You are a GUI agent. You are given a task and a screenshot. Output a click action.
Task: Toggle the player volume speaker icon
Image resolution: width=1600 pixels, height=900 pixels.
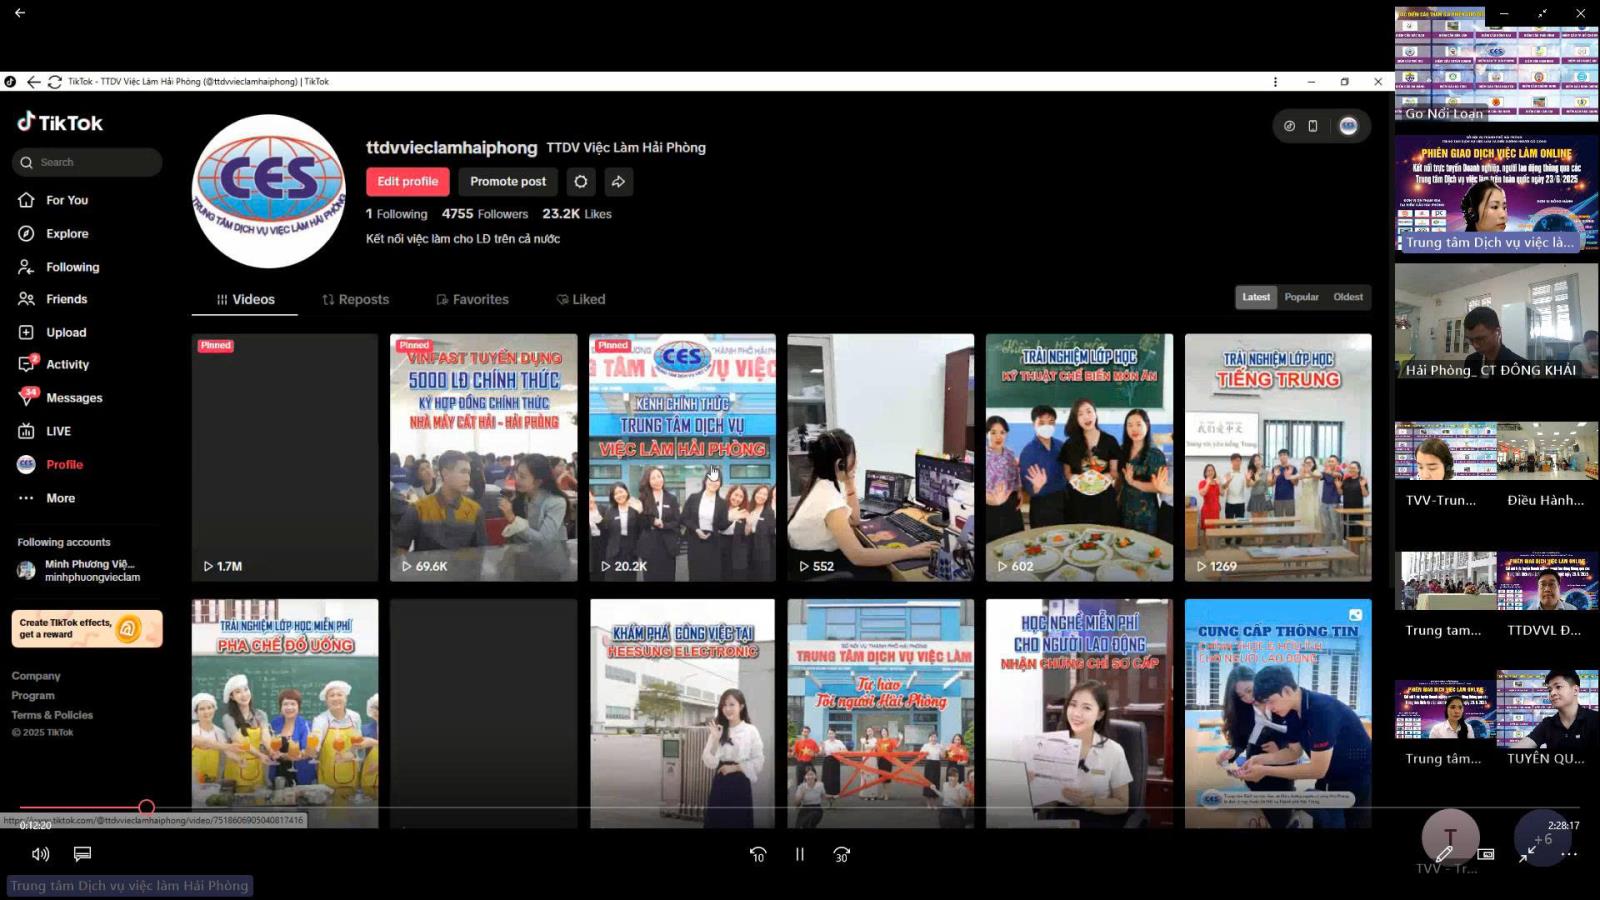click(40, 854)
